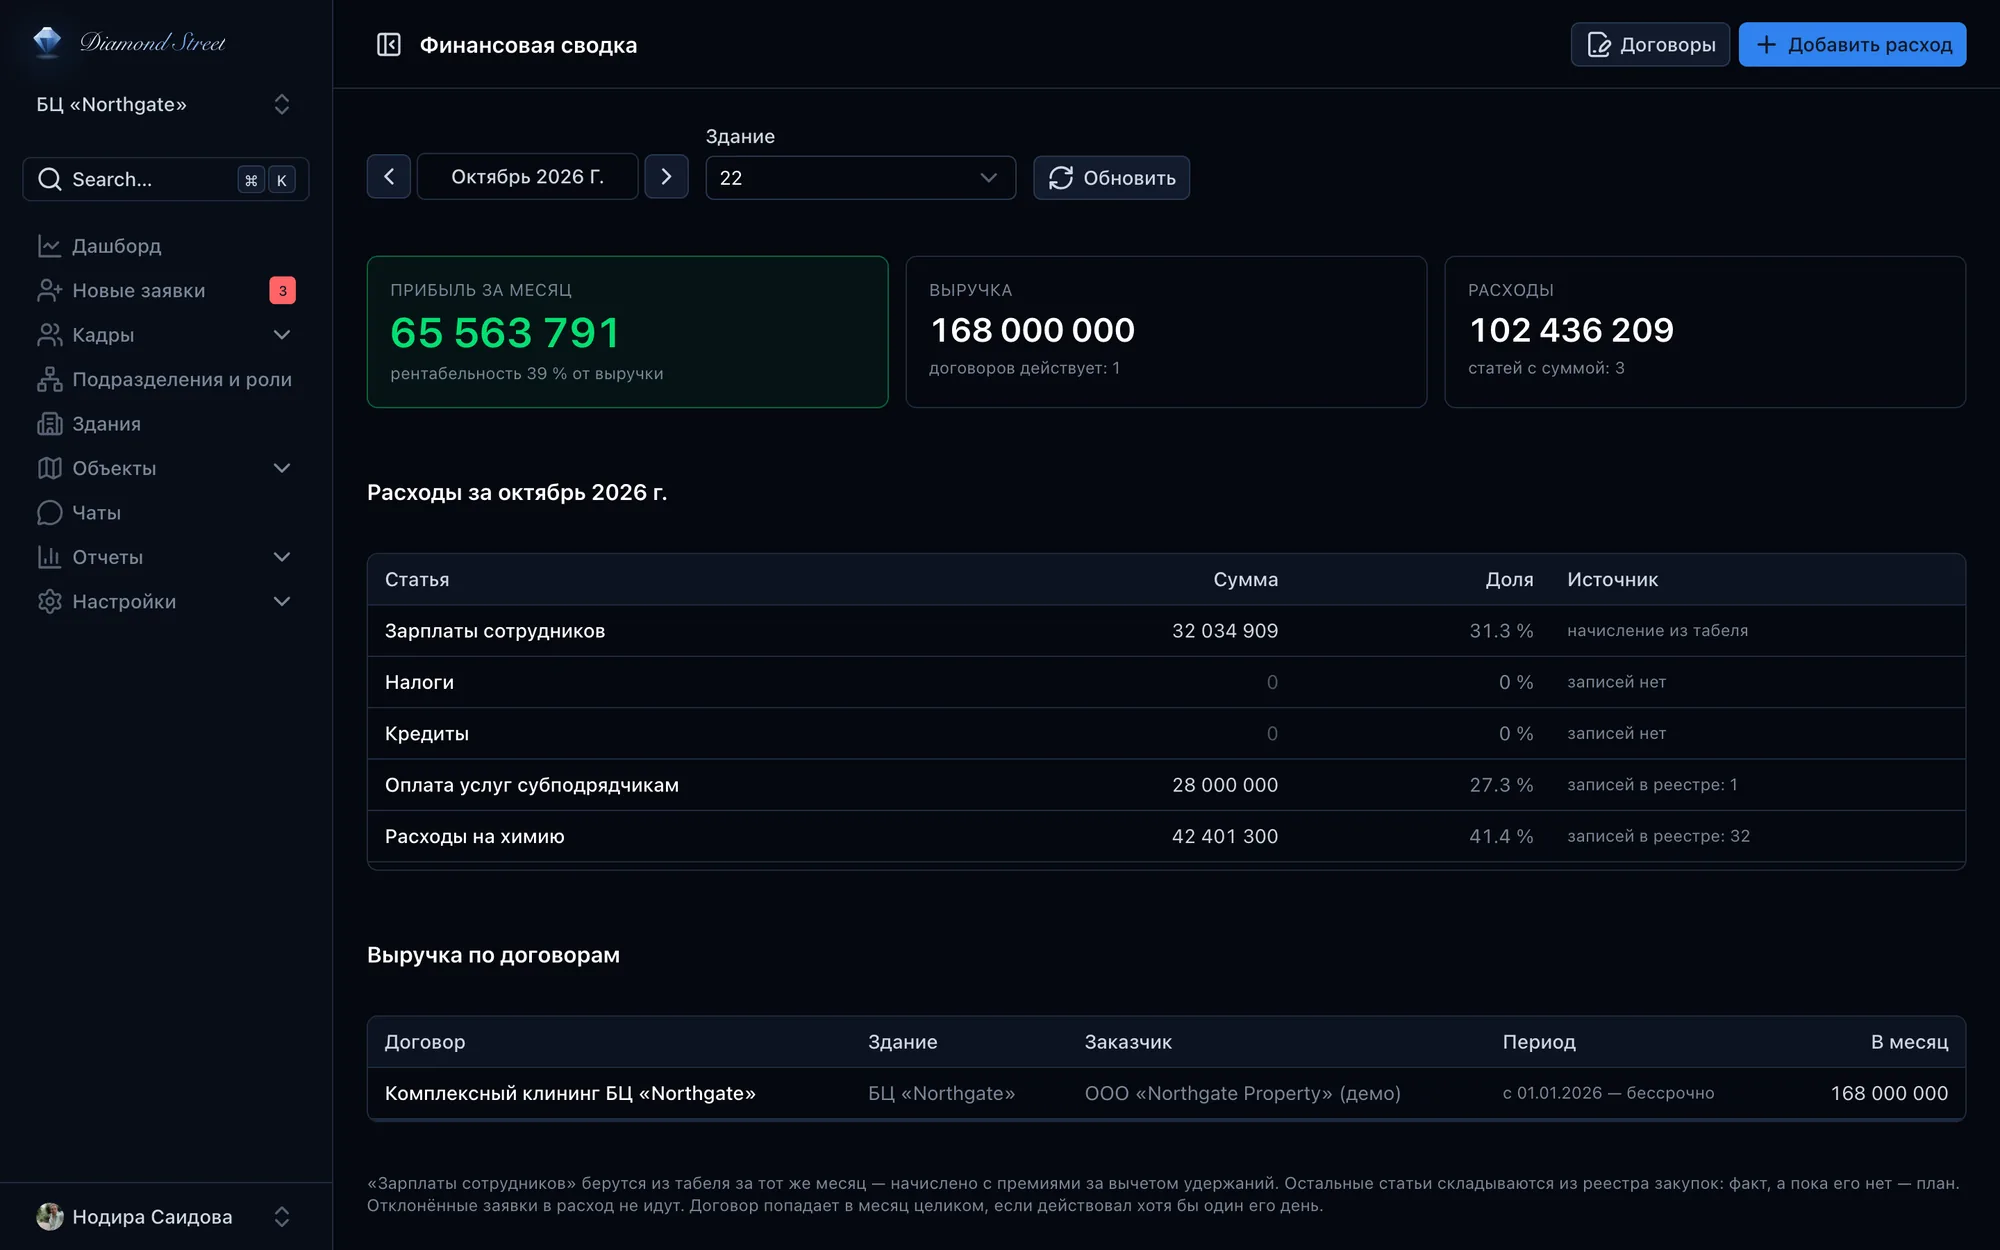This screenshot has width=2000, height=1250.
Task: Go to previous month arrow
Action: (389, 177)
